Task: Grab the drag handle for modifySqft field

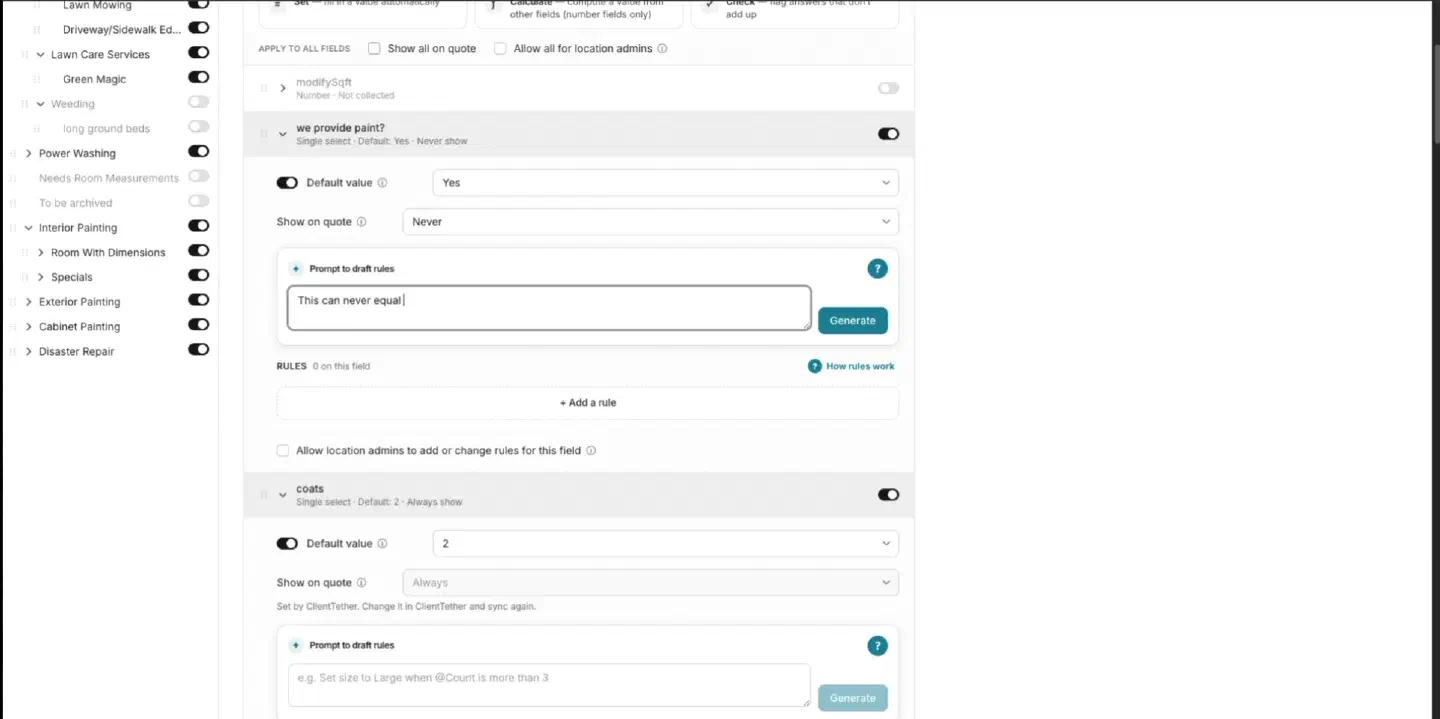Action: (x=264, y=88)
